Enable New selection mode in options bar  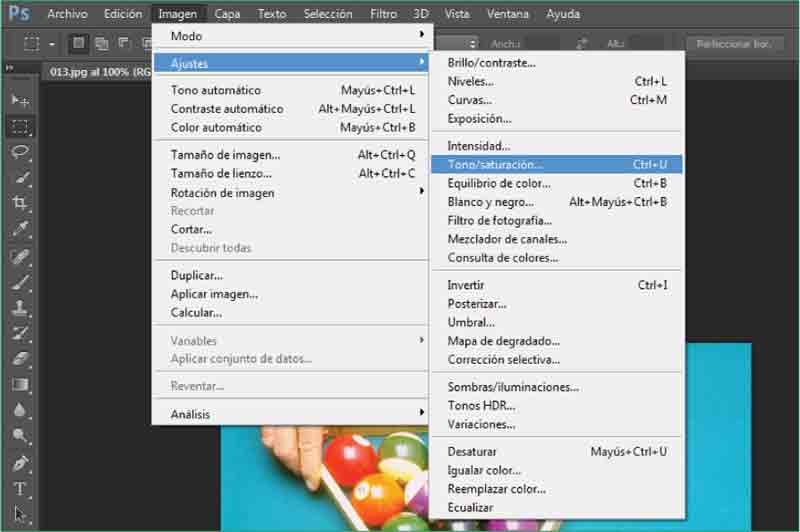[x=79, y=44]
